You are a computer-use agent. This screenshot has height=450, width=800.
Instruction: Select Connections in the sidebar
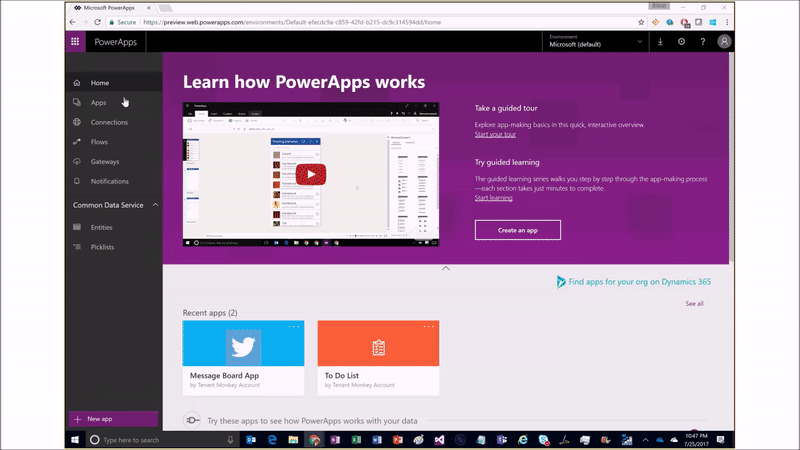coord(109,122)
